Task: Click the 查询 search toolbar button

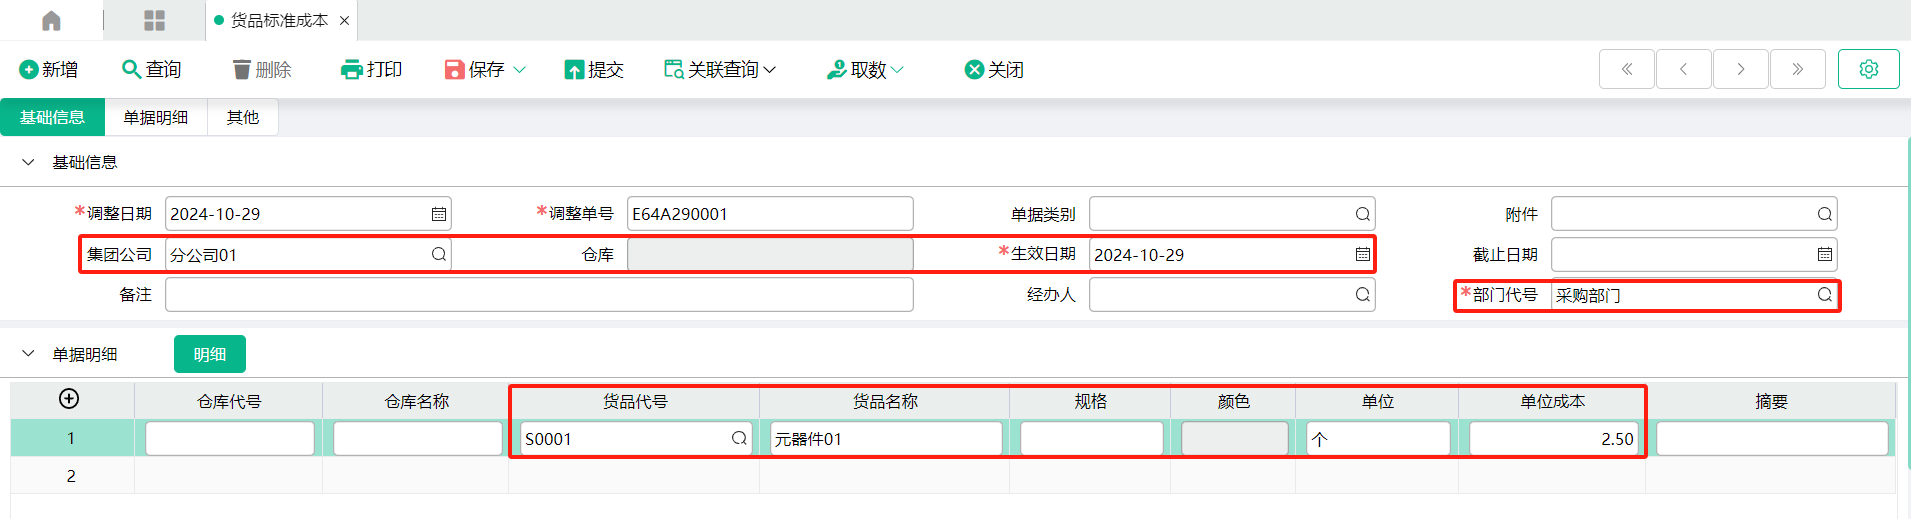Action: click(x=152, y=69)
